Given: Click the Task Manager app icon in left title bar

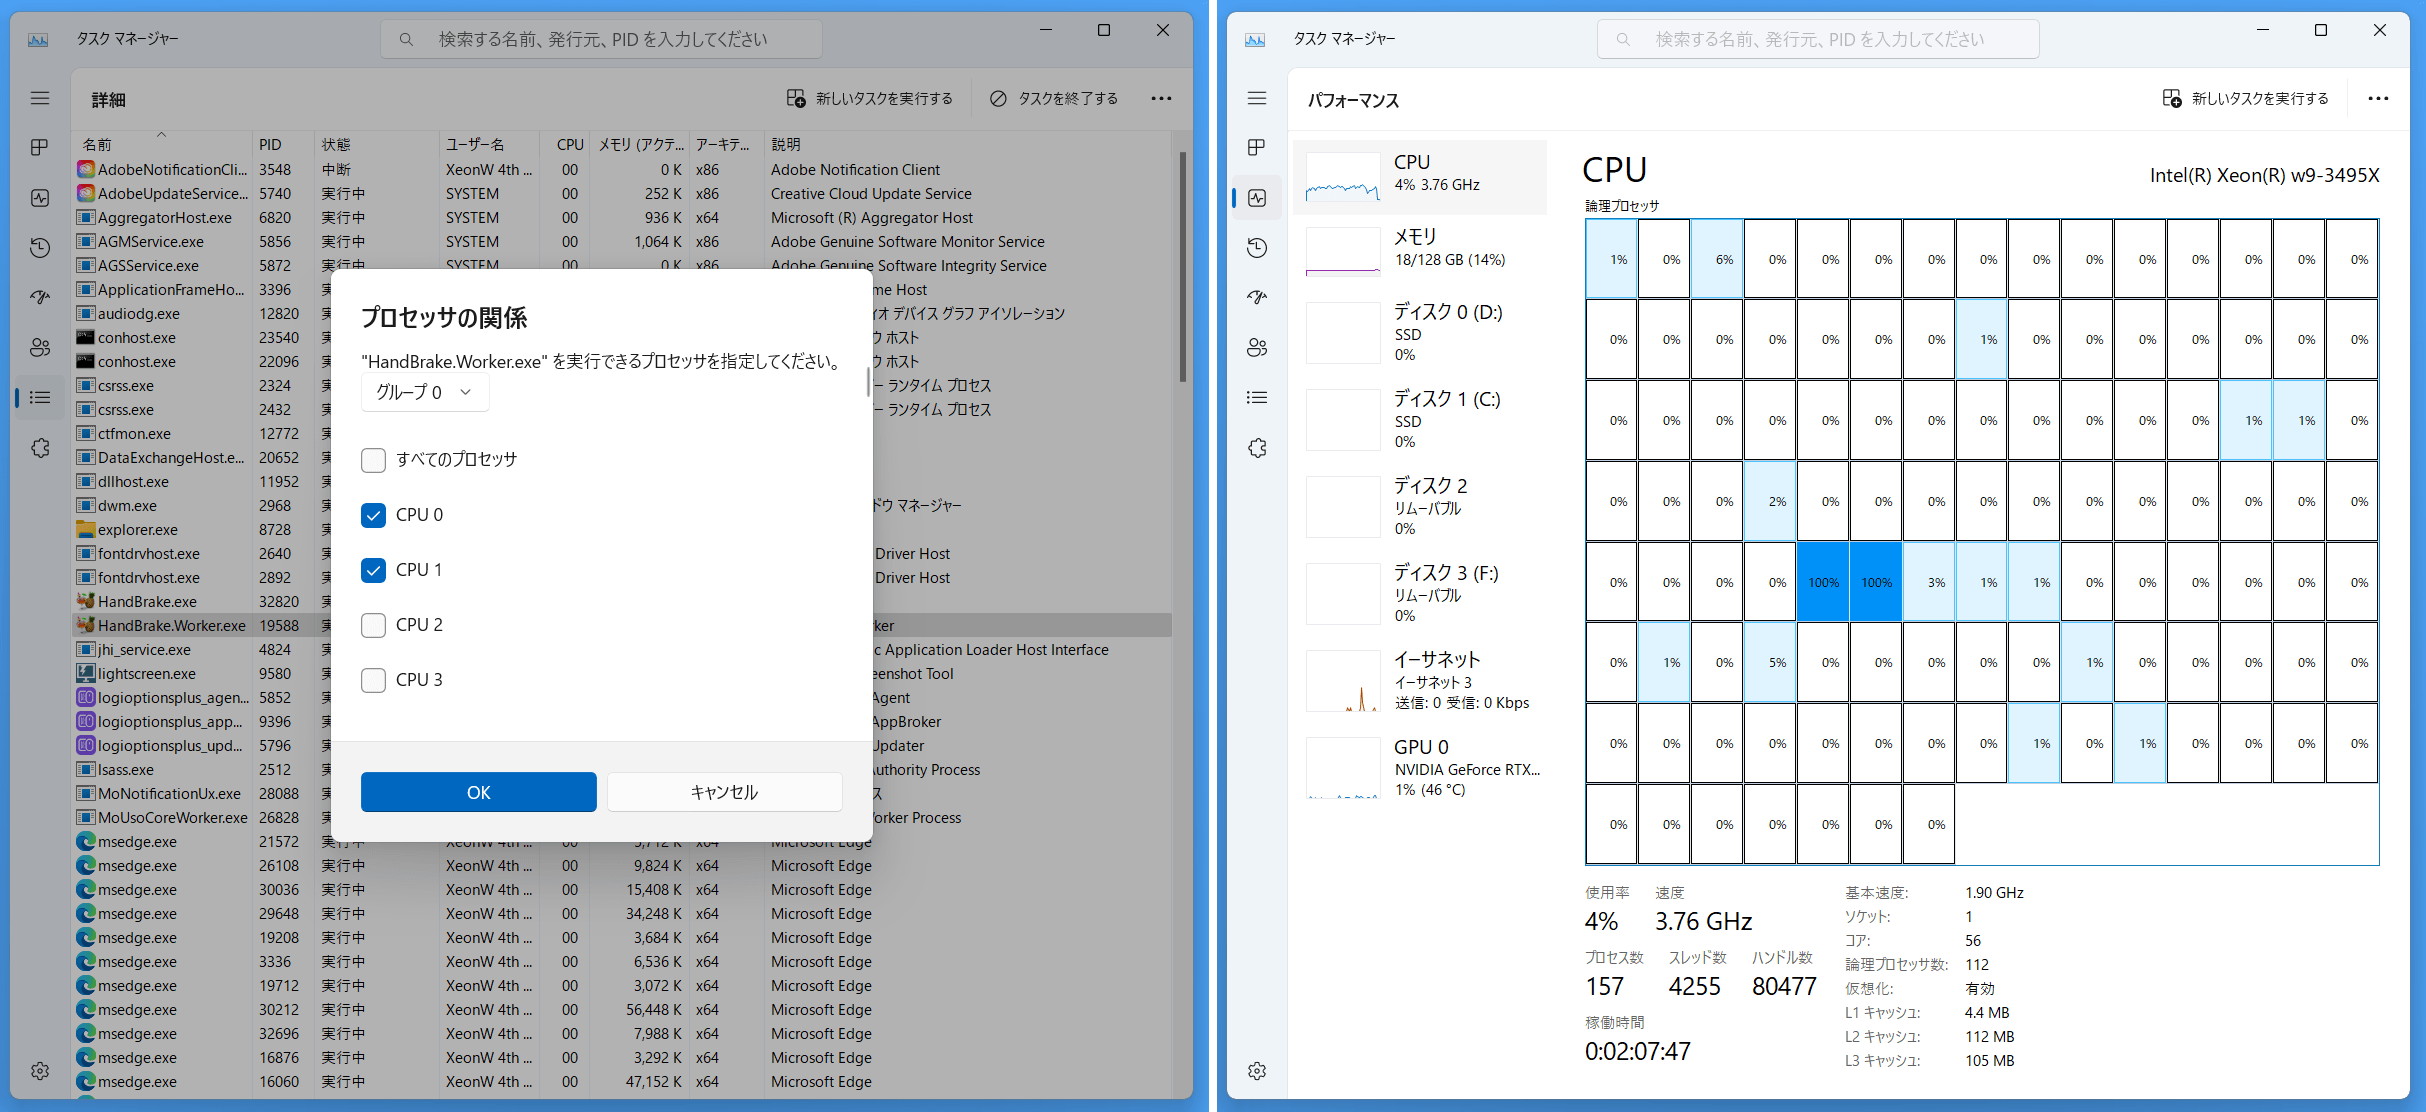Looking at the screenshot, I should coord(38,39).
